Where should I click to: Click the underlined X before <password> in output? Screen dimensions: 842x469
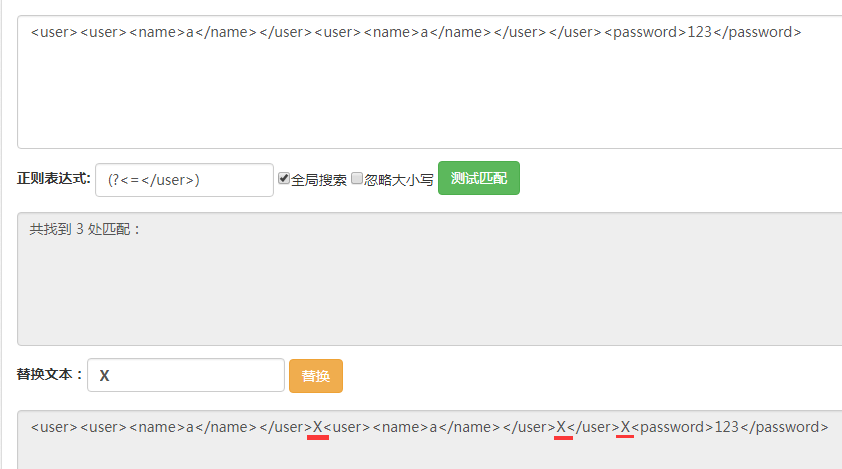click(625, 427)
